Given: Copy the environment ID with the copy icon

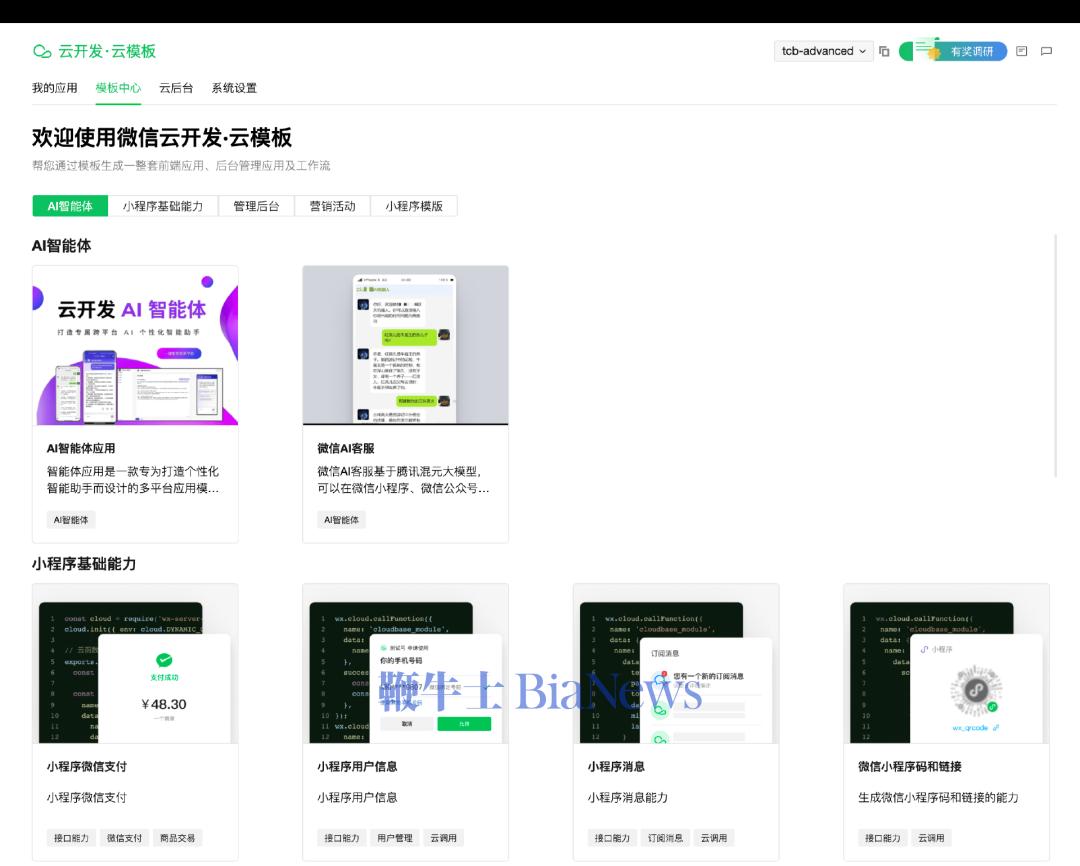Looking at the screenshot, I should (884, 52).
